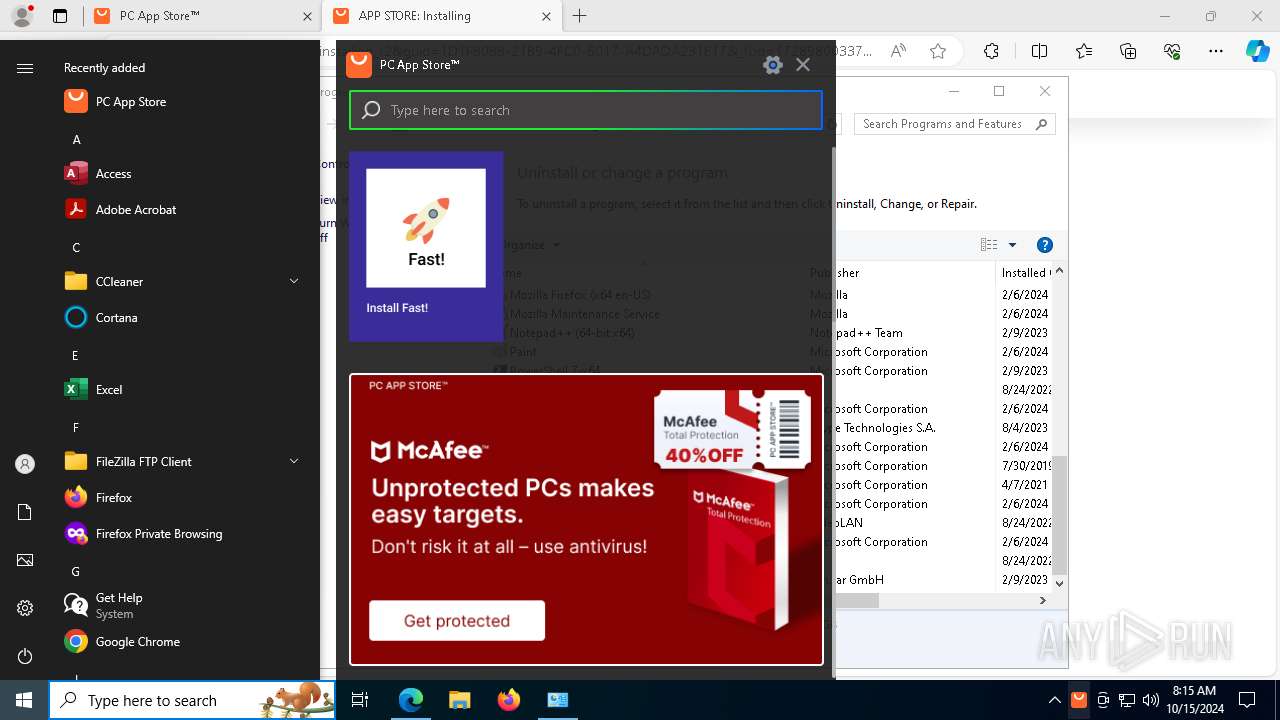Open Programs and Features help icon
Screen dimensions: 1280x720
click(x=1045, y=245)
